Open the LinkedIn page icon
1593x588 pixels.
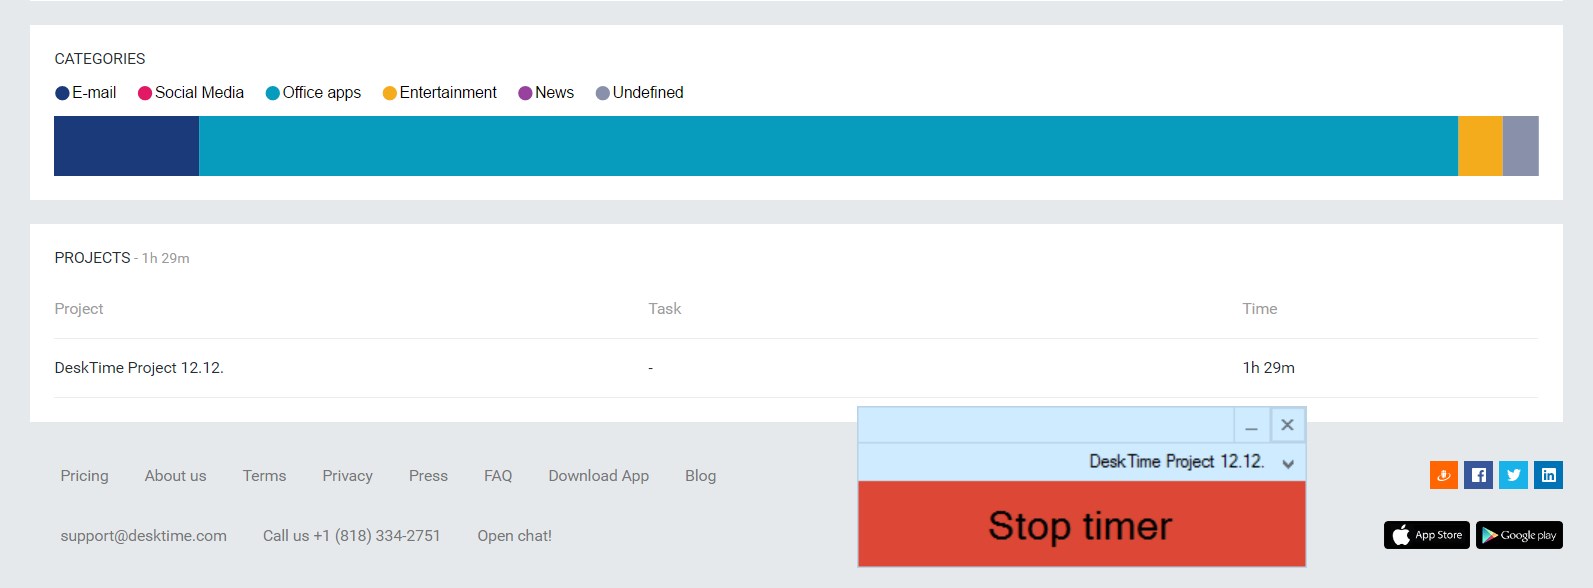[1549, 475]
